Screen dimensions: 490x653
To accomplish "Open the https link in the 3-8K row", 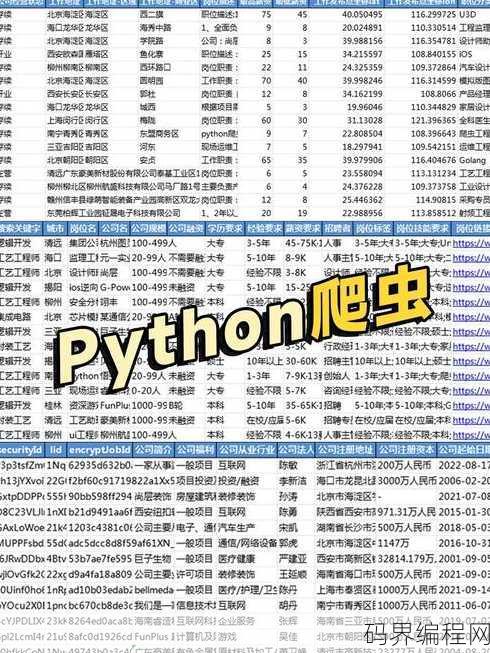I will (x=471, y=273).
